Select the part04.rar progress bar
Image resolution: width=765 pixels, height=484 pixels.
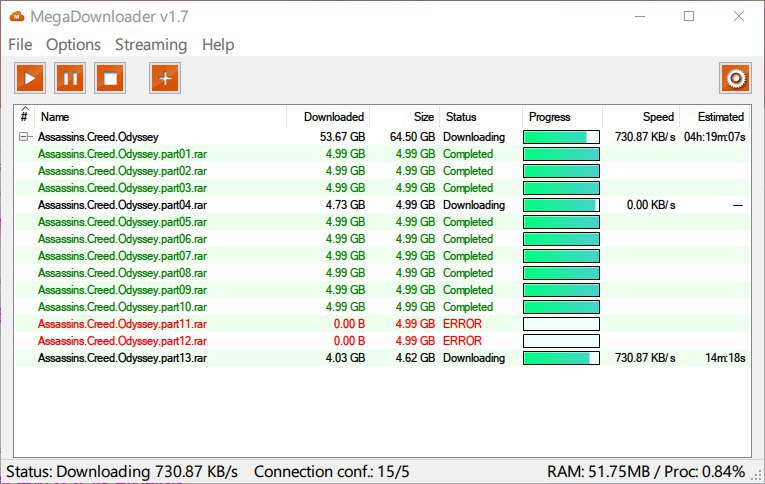(561, 205)
